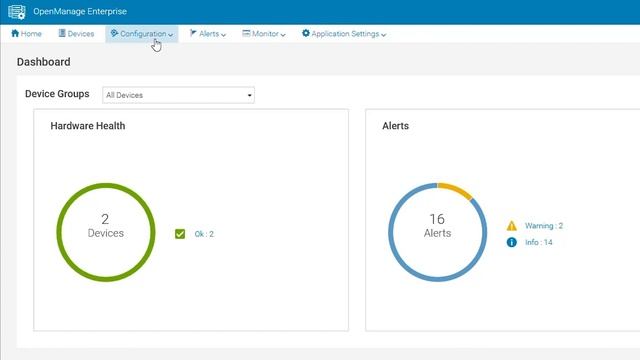Image resolution: width=640 pixels, height=360 pixels.
Task: Click the yellow Warning triangle icon
Action: [x=511, y=226]
